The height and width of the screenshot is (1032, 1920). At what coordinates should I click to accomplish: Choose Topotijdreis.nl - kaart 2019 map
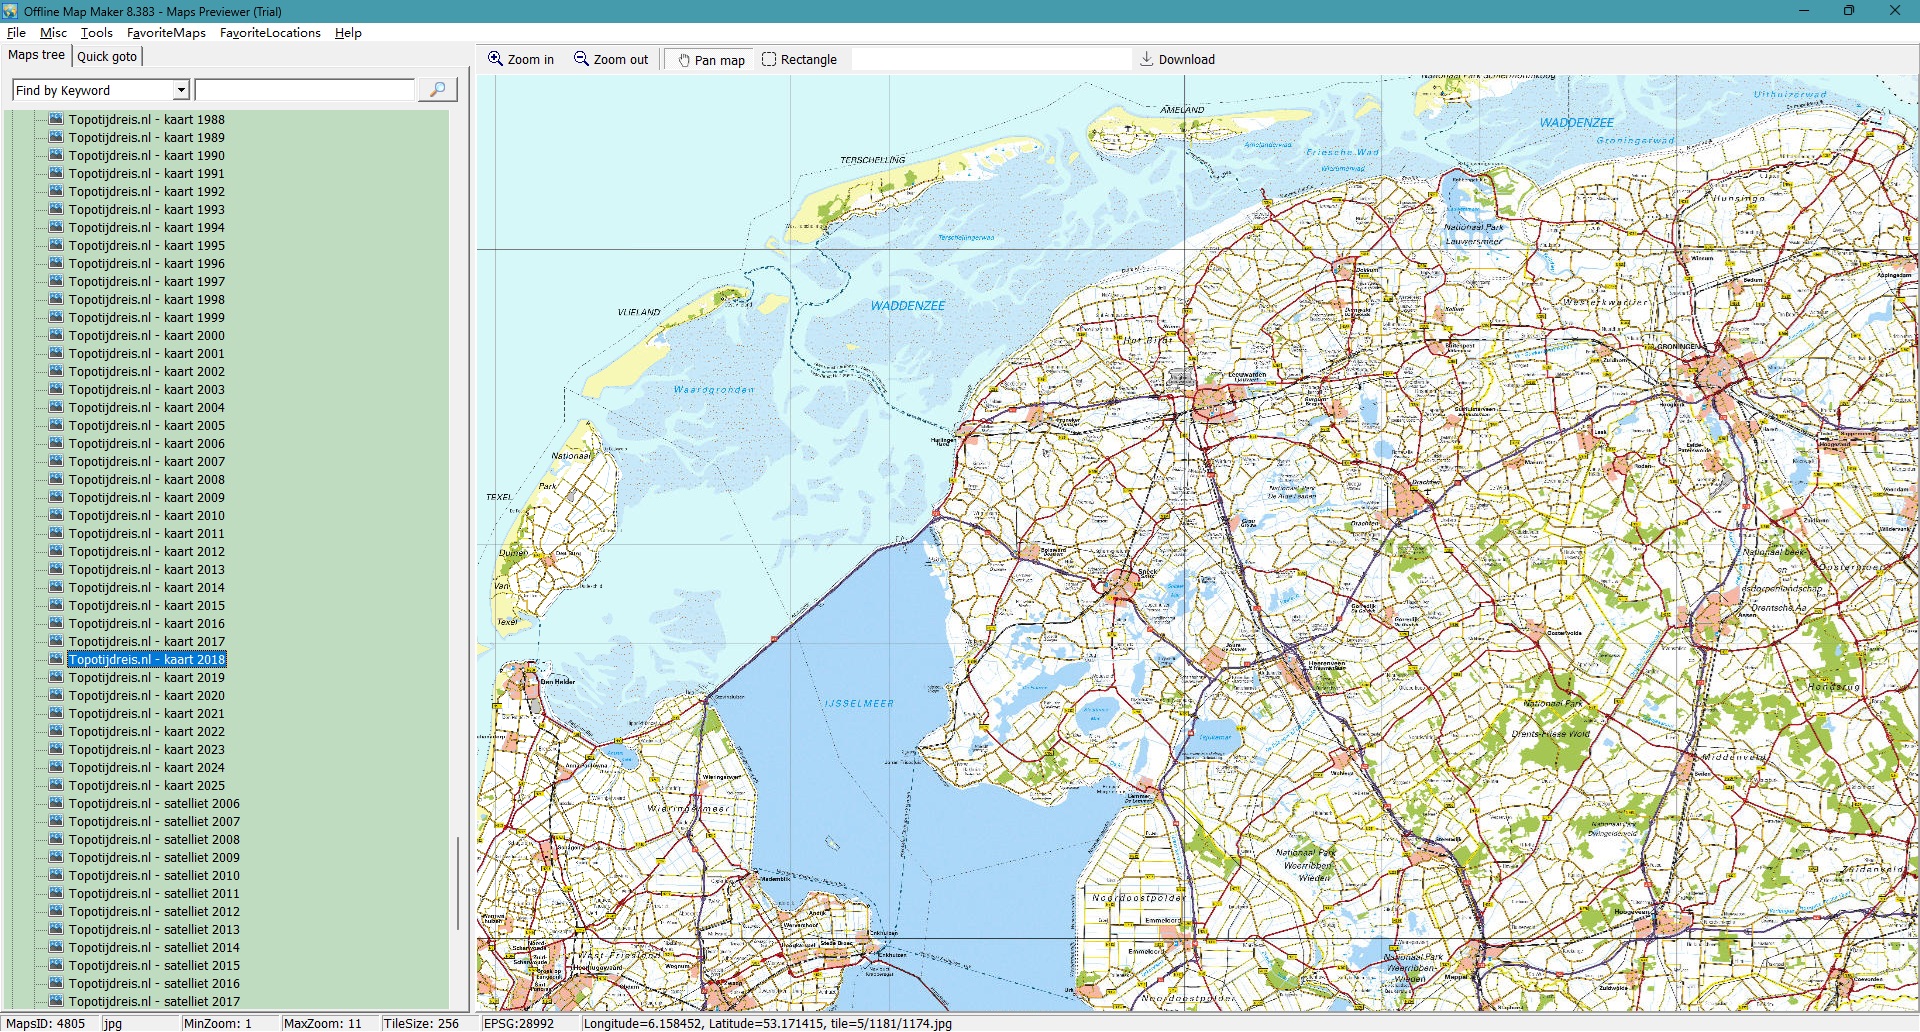[146, 677]
